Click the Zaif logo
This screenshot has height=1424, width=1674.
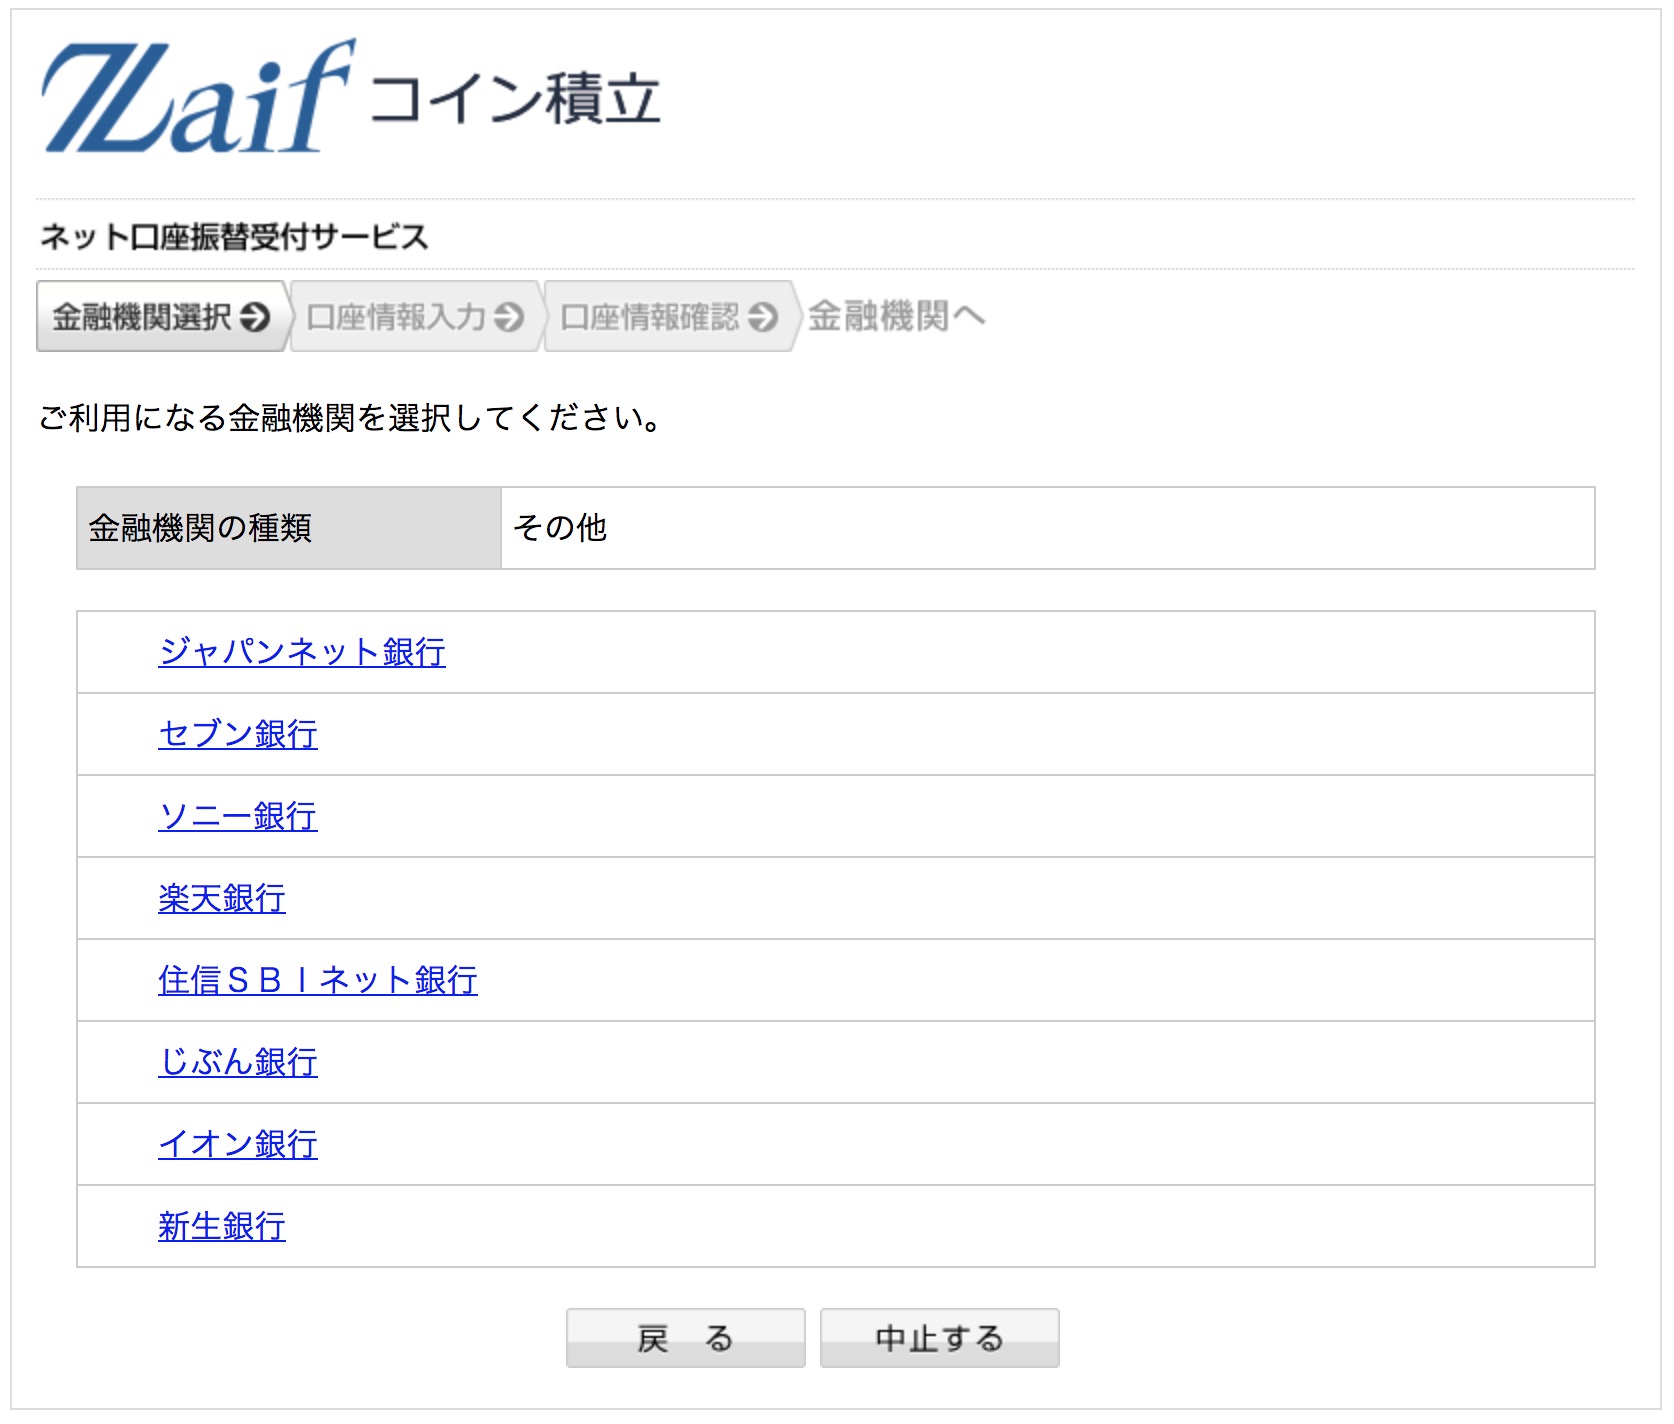[200, 95]
